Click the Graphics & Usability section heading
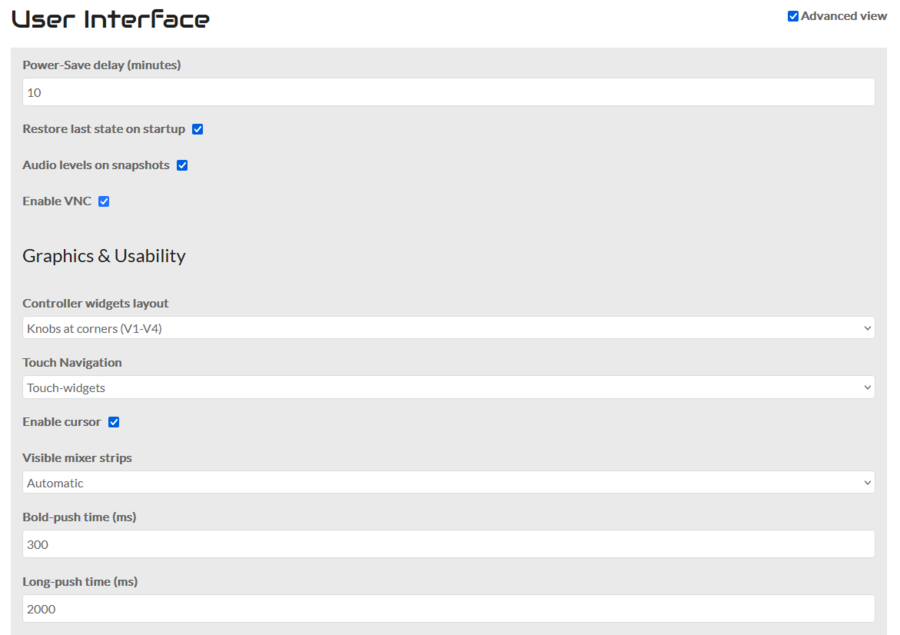 [x=104, y=256]
